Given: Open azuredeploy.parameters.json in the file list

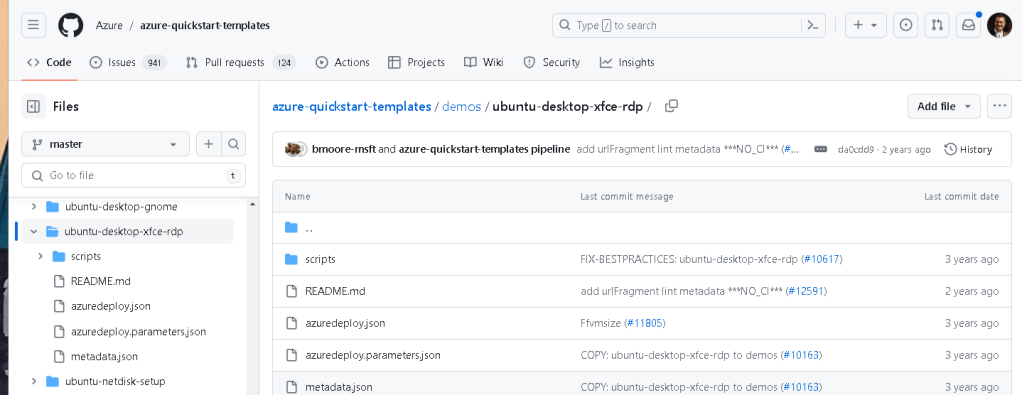Looking at the screenshot, I should [x=373, y=355].
